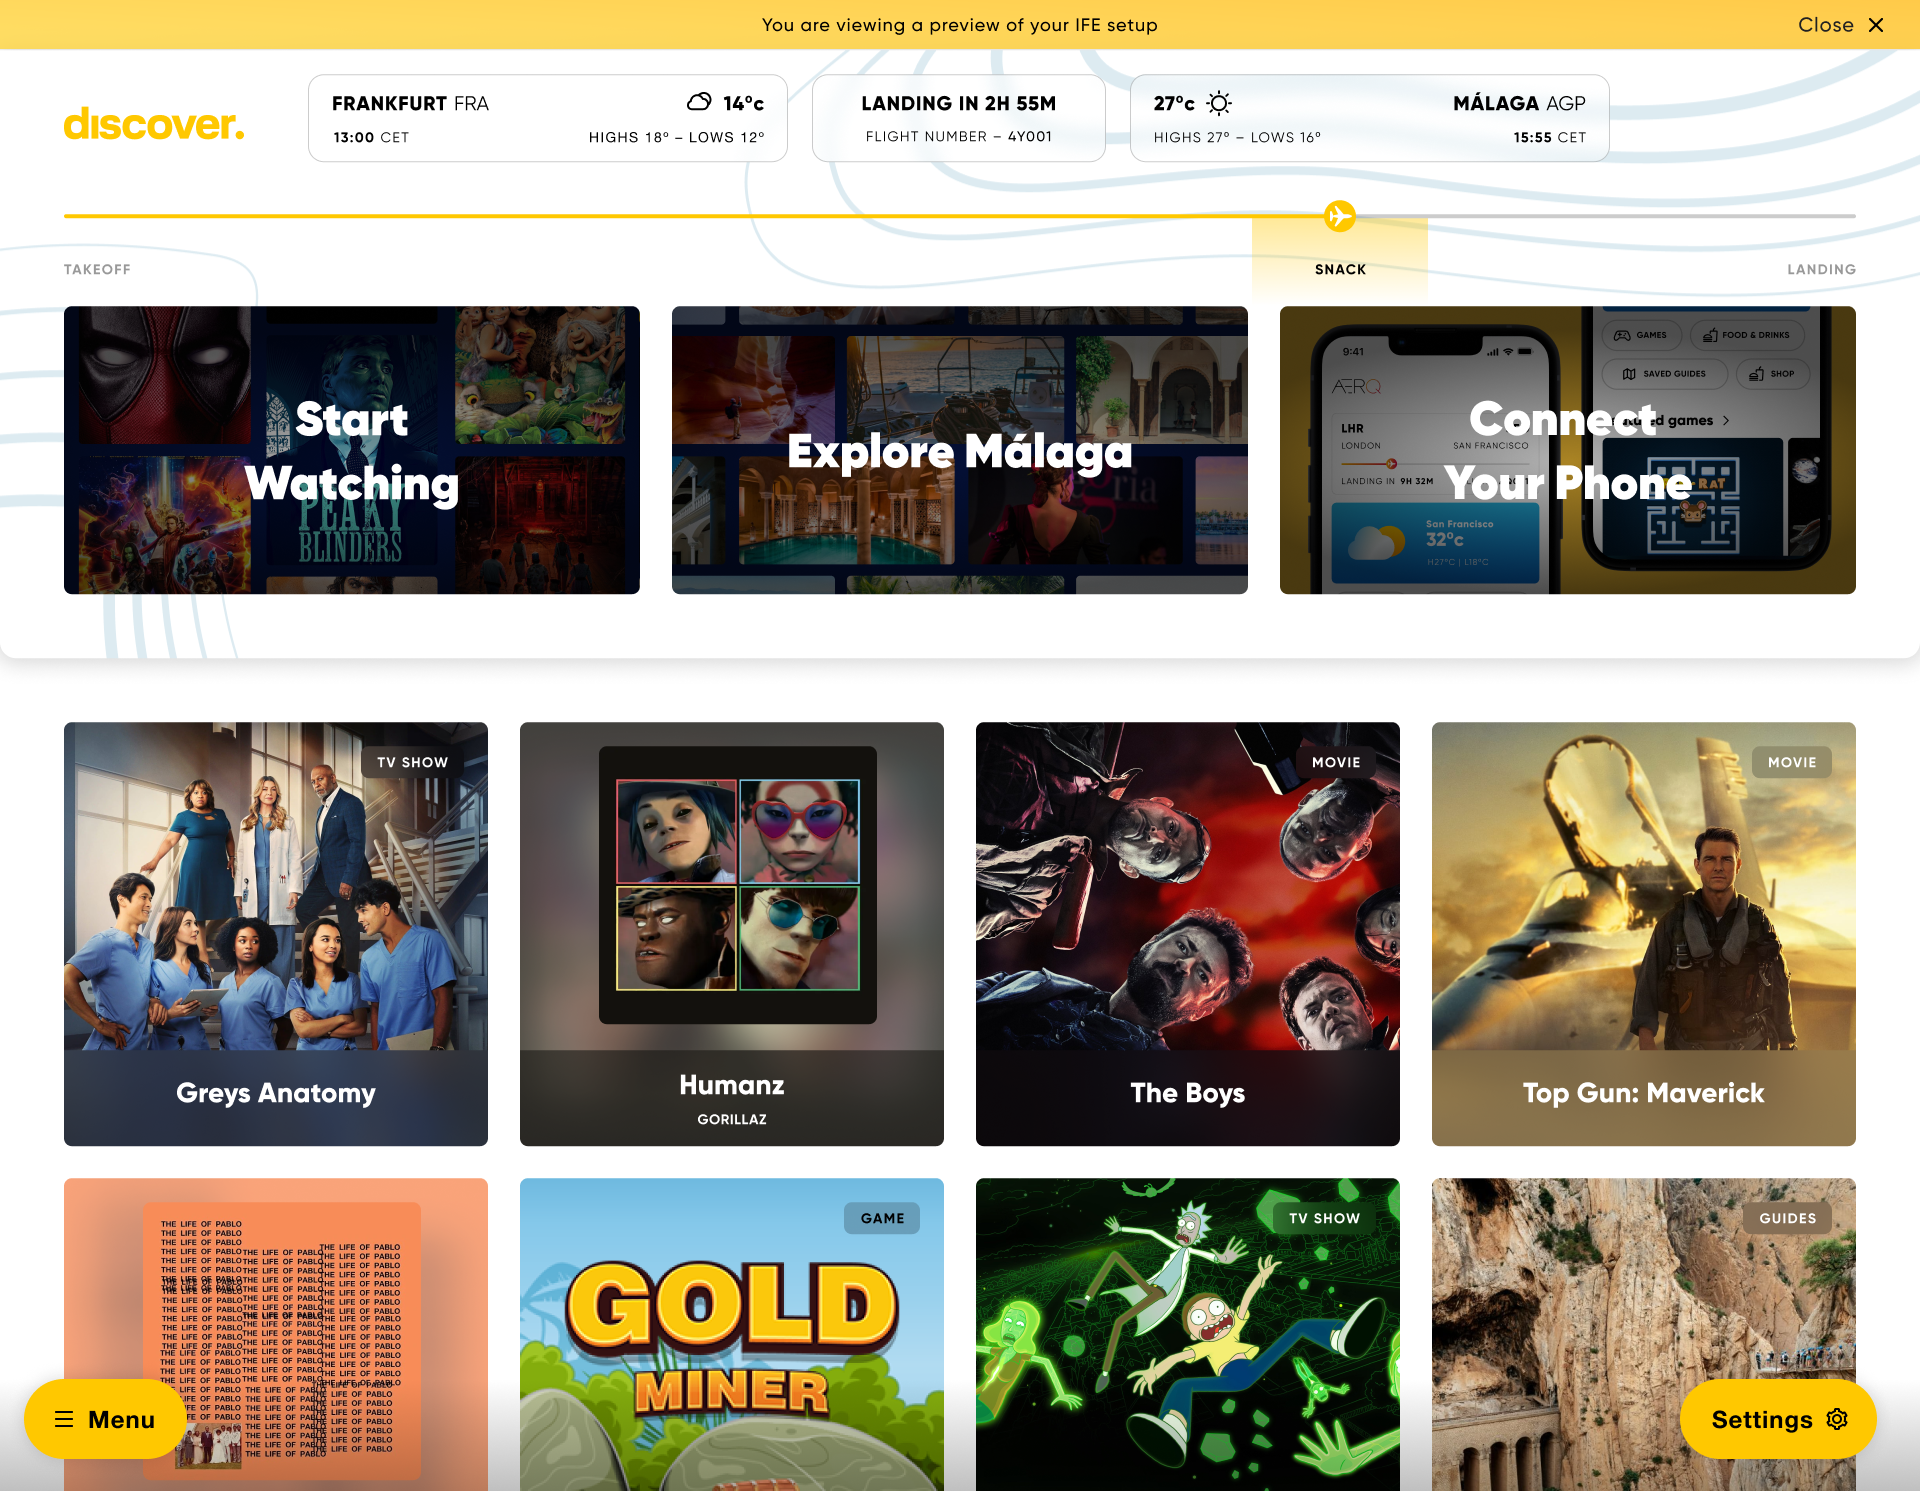Open the Start Watching tile
This screenshot has height=1491, width=1920.
point(352,450)
